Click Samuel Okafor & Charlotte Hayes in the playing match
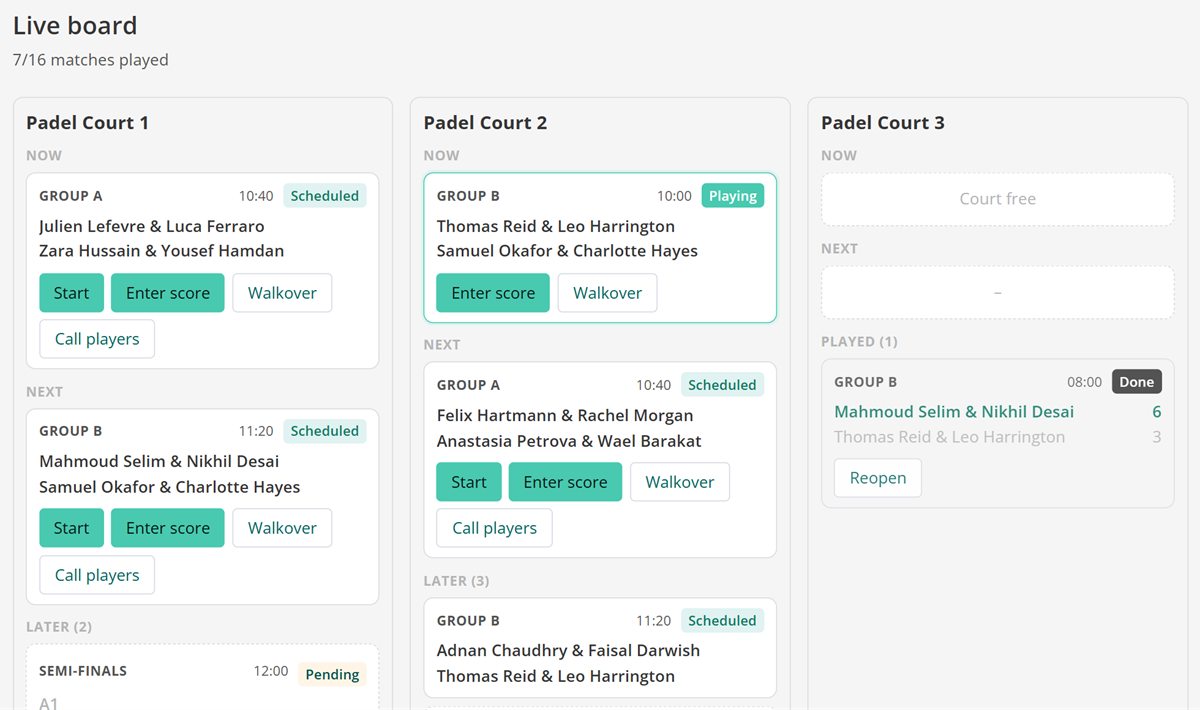Image resolution: width=1200 pixels, height=710 pixels. click(x=567, y=251)
